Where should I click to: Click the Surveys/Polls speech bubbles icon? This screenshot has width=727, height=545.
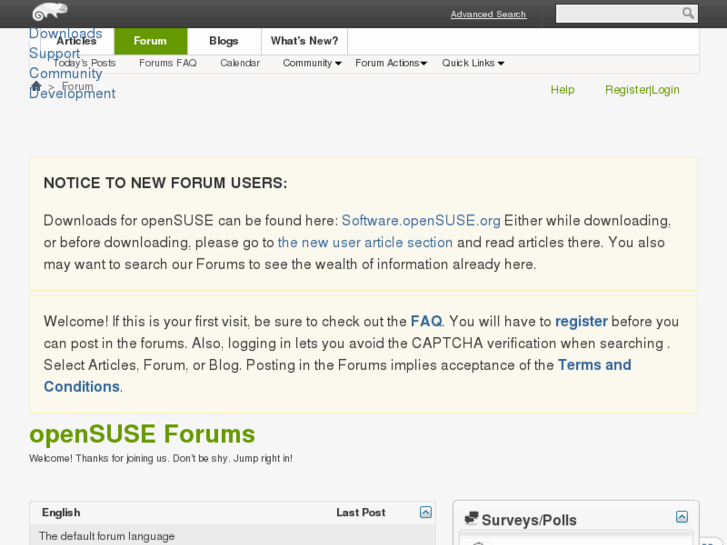pos(471,518)
